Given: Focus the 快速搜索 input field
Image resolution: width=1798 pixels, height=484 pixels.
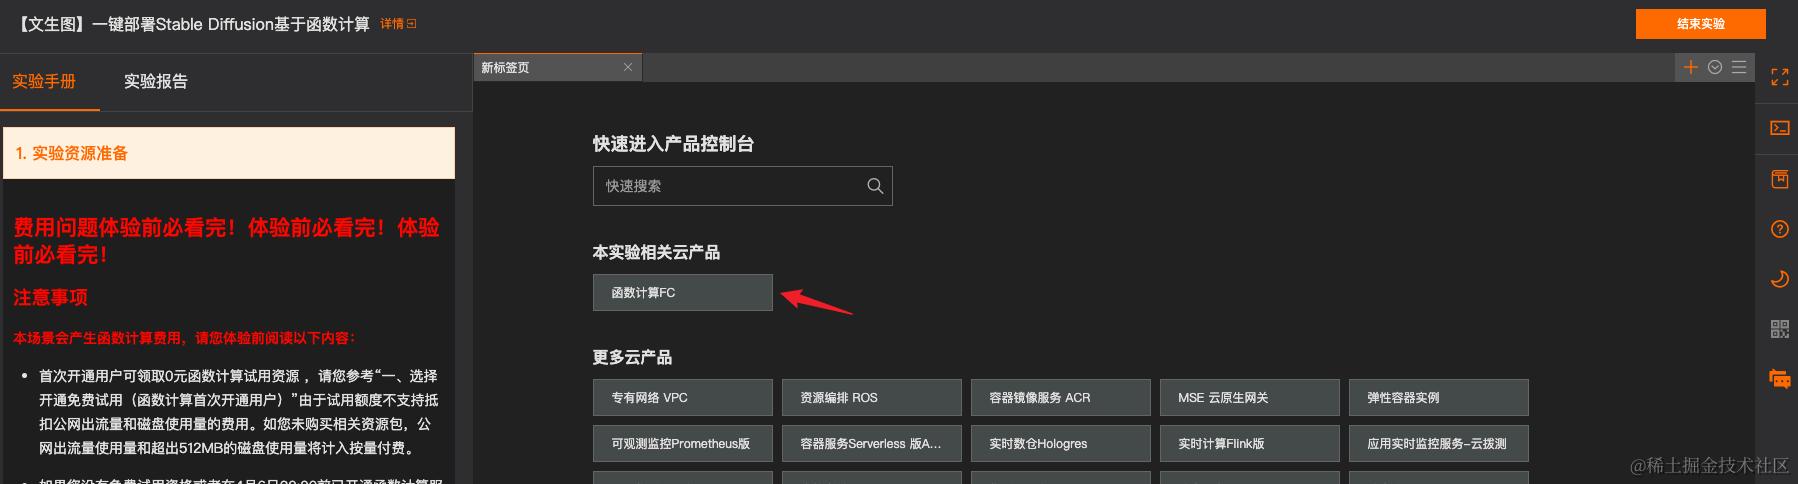Looking at the screenshot, I should (x=742, y=186).
